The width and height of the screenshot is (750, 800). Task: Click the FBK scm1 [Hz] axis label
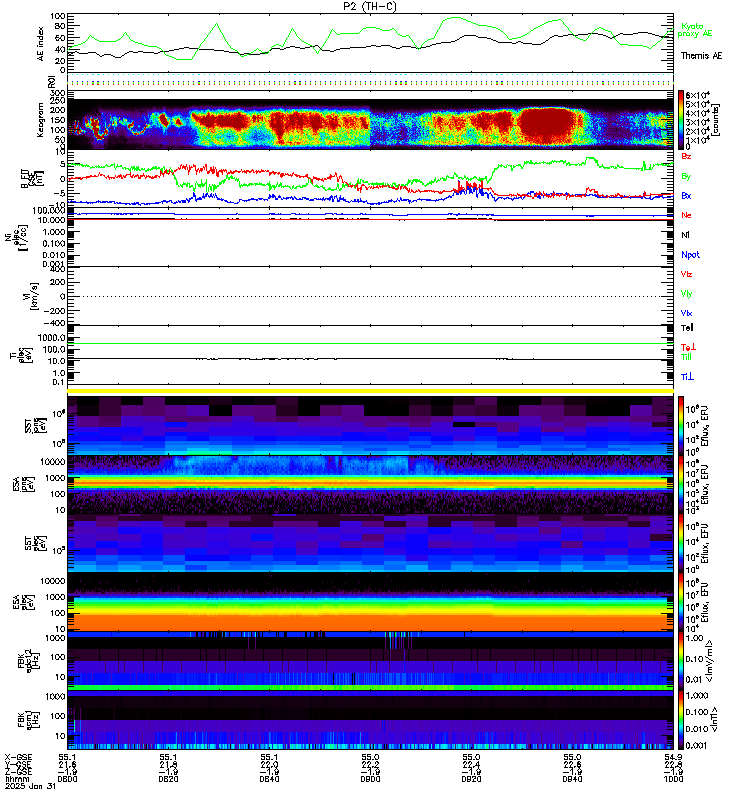point(28,719)
